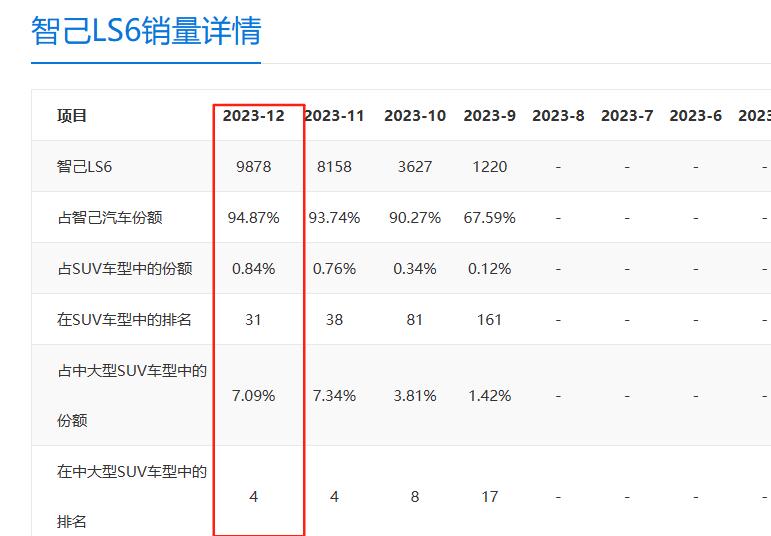Click the share value 90.27%

[x=415, y=217]
